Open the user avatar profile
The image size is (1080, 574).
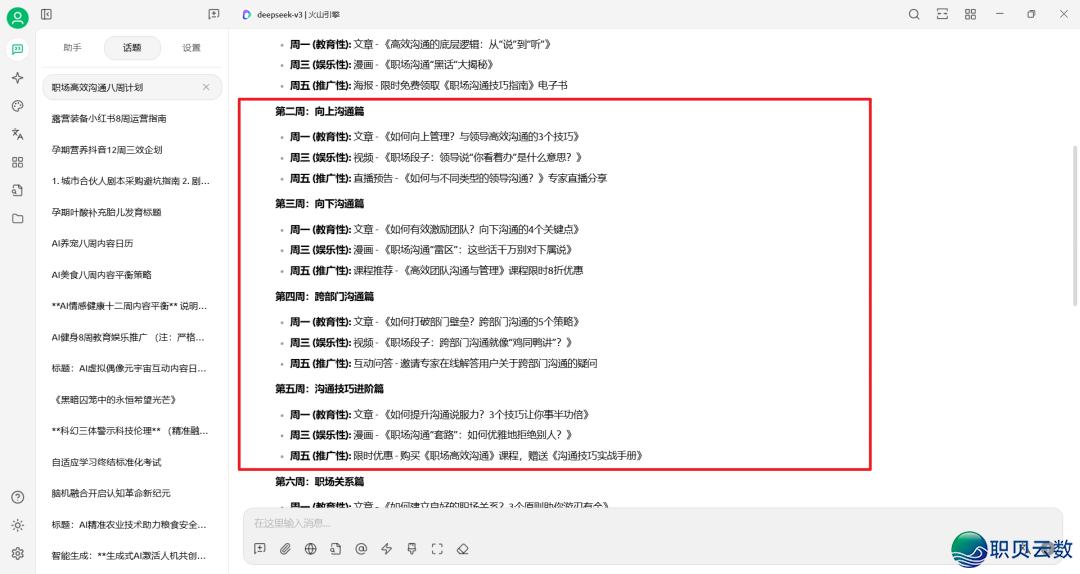click(x=17, y=17)
